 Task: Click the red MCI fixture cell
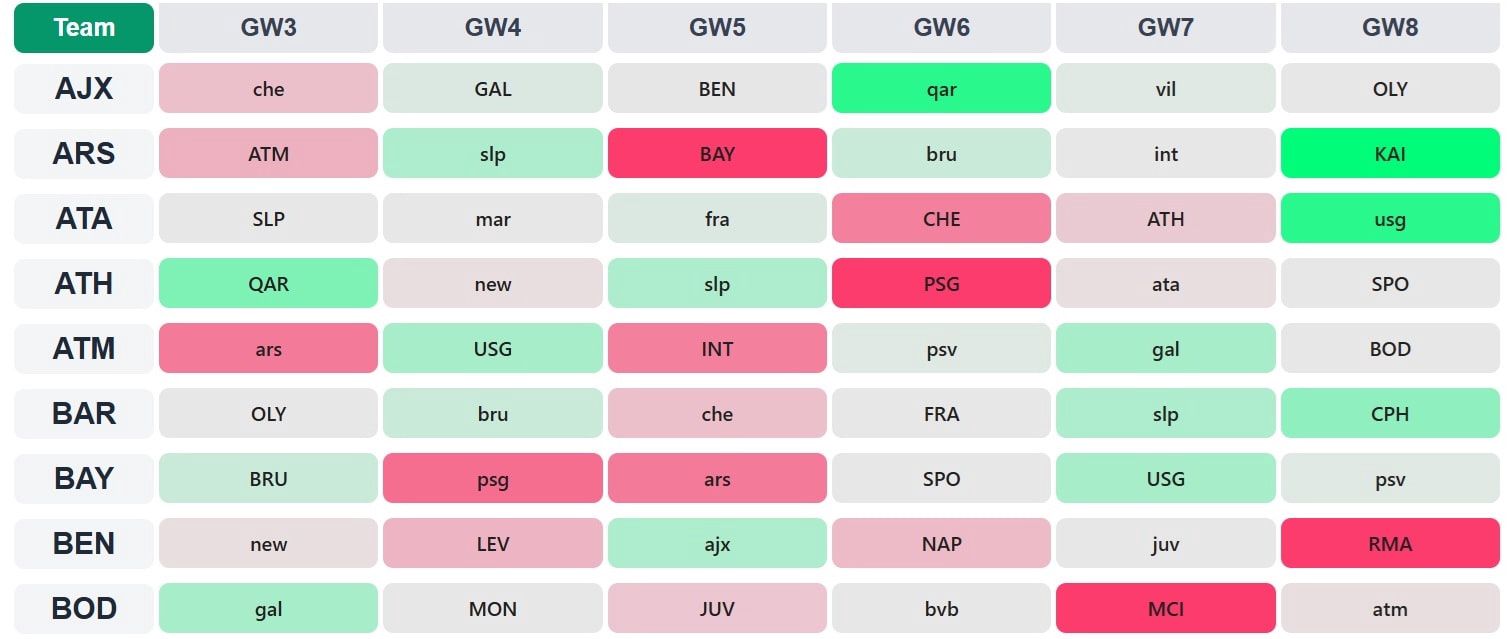[x=1165, y=609]
